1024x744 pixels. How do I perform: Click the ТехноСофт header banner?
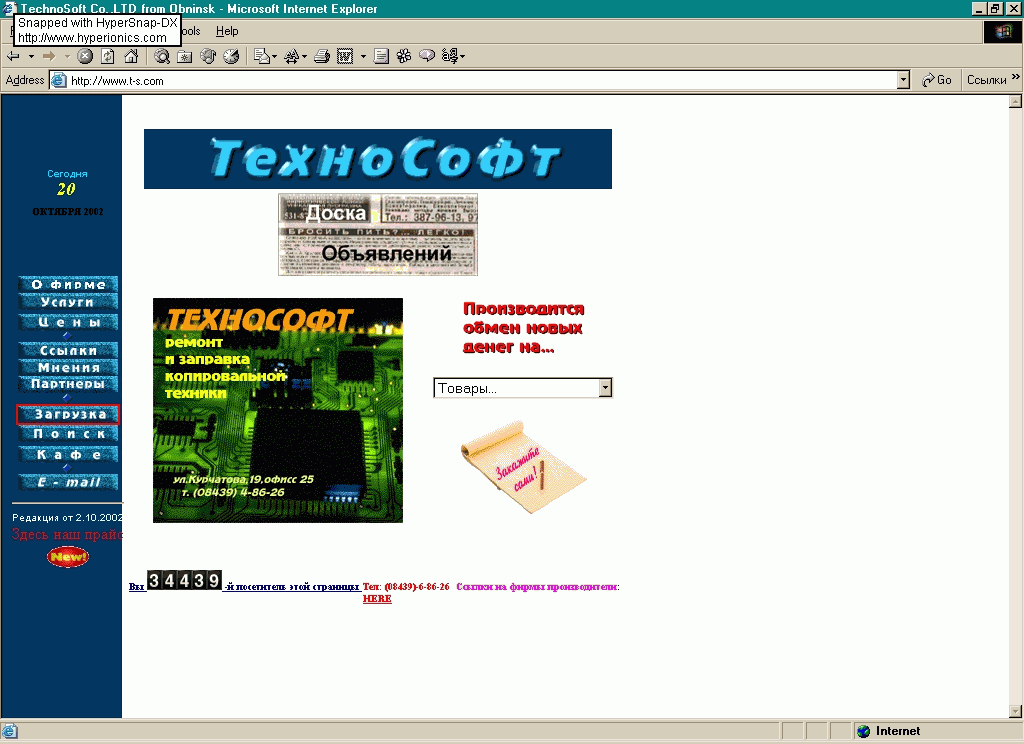point(377,159)
